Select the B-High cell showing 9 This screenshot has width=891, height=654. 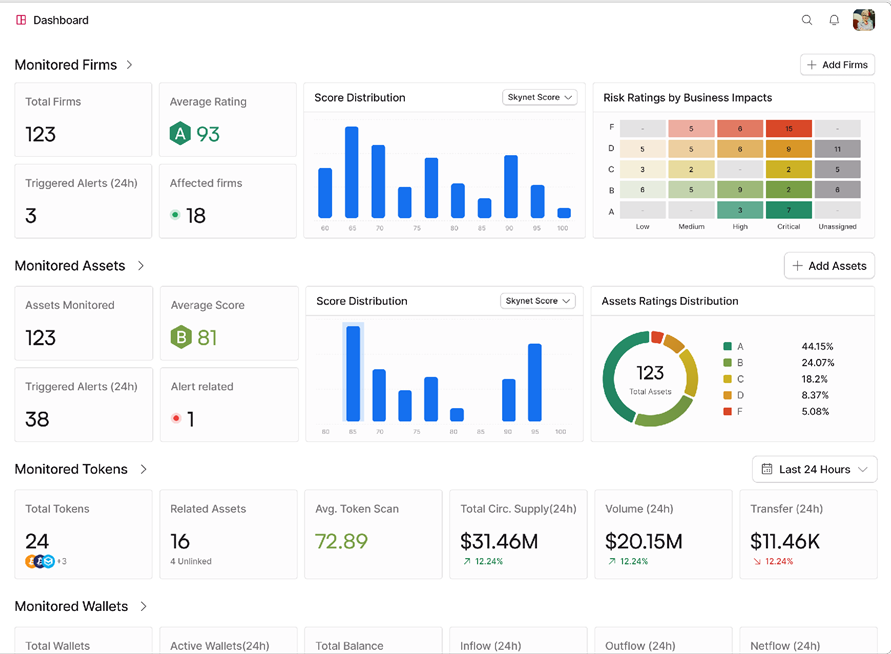740,190
